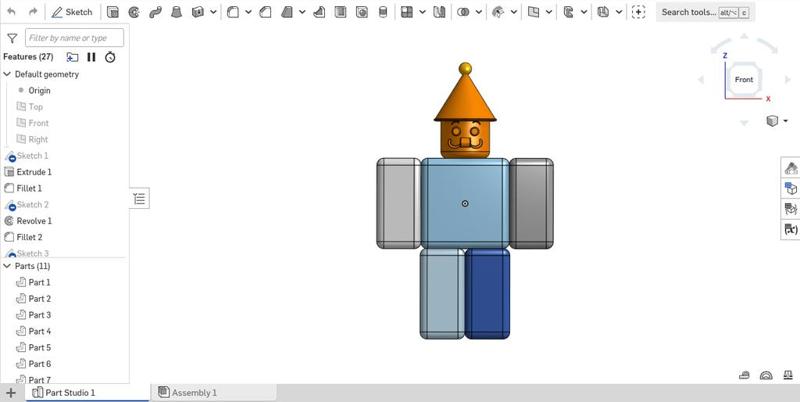Rotate view with view cube right arrow
Image resolution: width=800 pixels, height=402 pixels.
[788, 80]
